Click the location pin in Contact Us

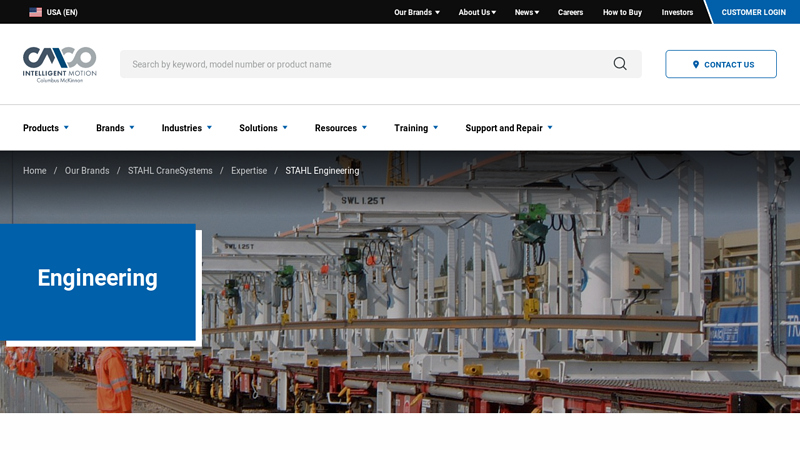(695, 64)
